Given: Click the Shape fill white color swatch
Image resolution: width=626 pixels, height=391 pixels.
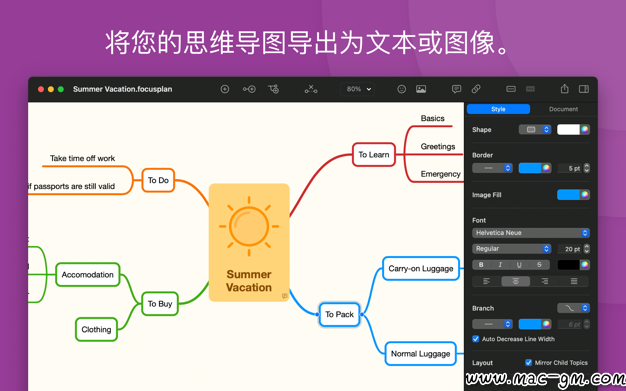Looking at the screenshot, I should 569,129.
